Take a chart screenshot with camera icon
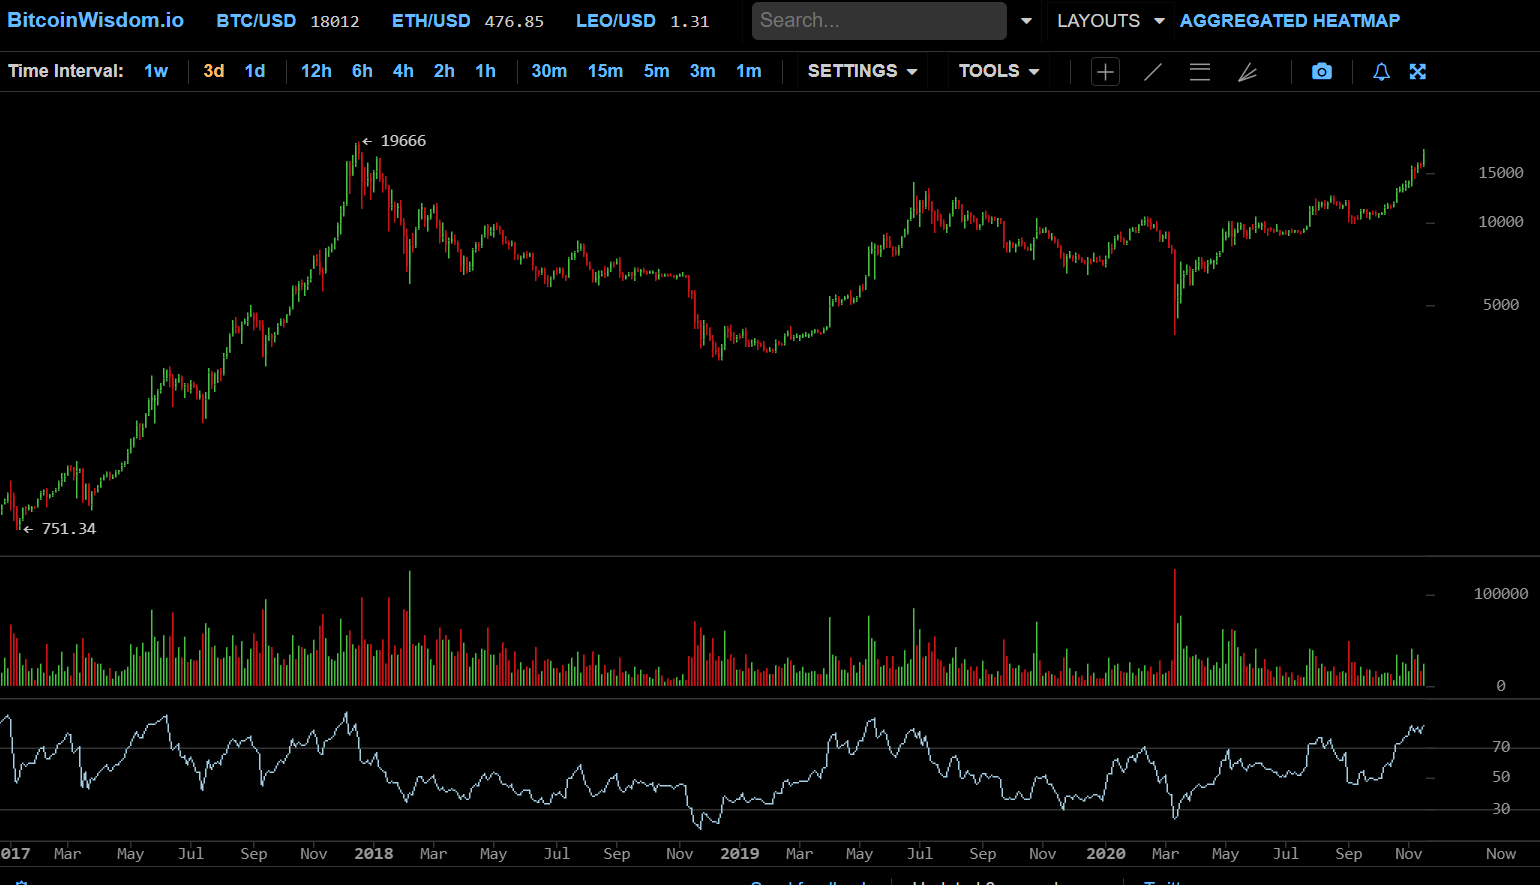 point(1322,72)
